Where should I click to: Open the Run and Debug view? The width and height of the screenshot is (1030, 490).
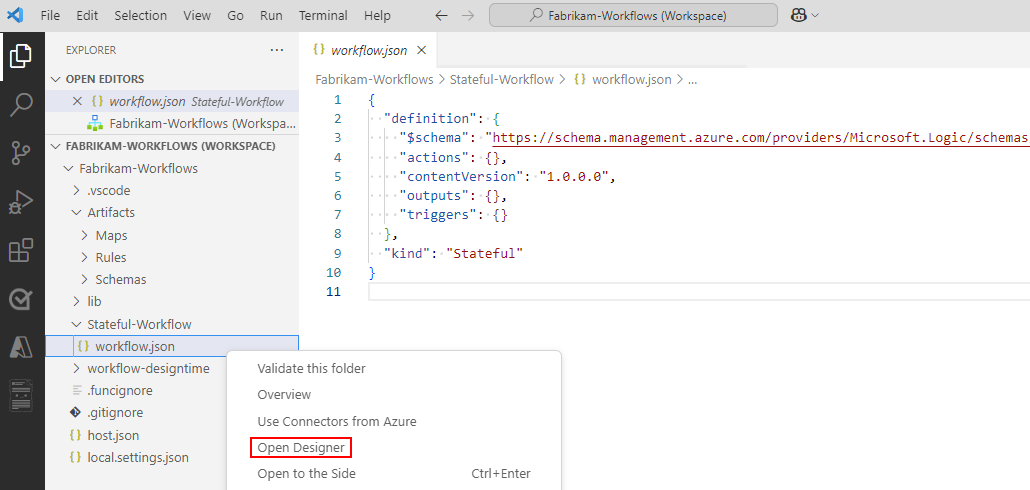click(21, 202)
